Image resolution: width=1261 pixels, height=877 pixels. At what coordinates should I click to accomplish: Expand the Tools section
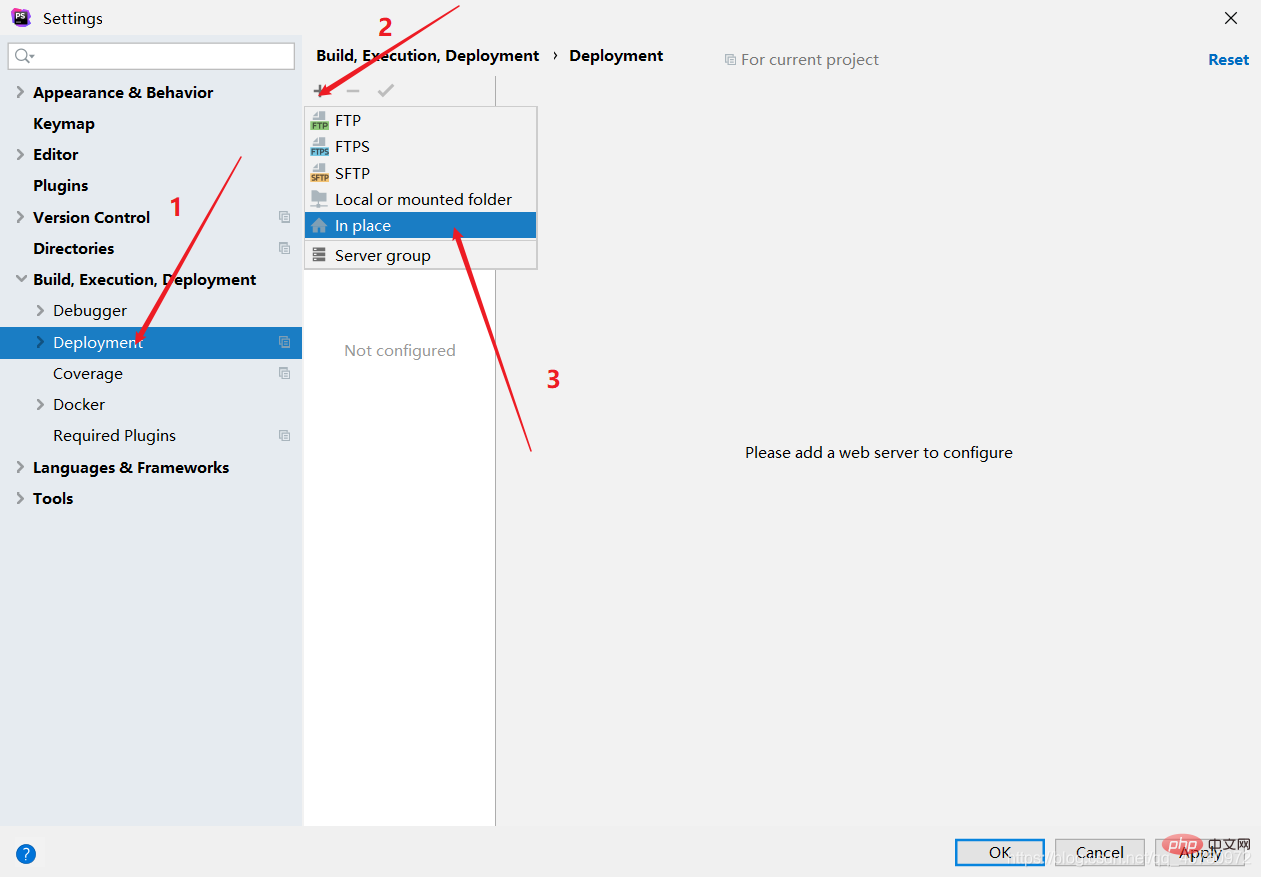point(20,498)
